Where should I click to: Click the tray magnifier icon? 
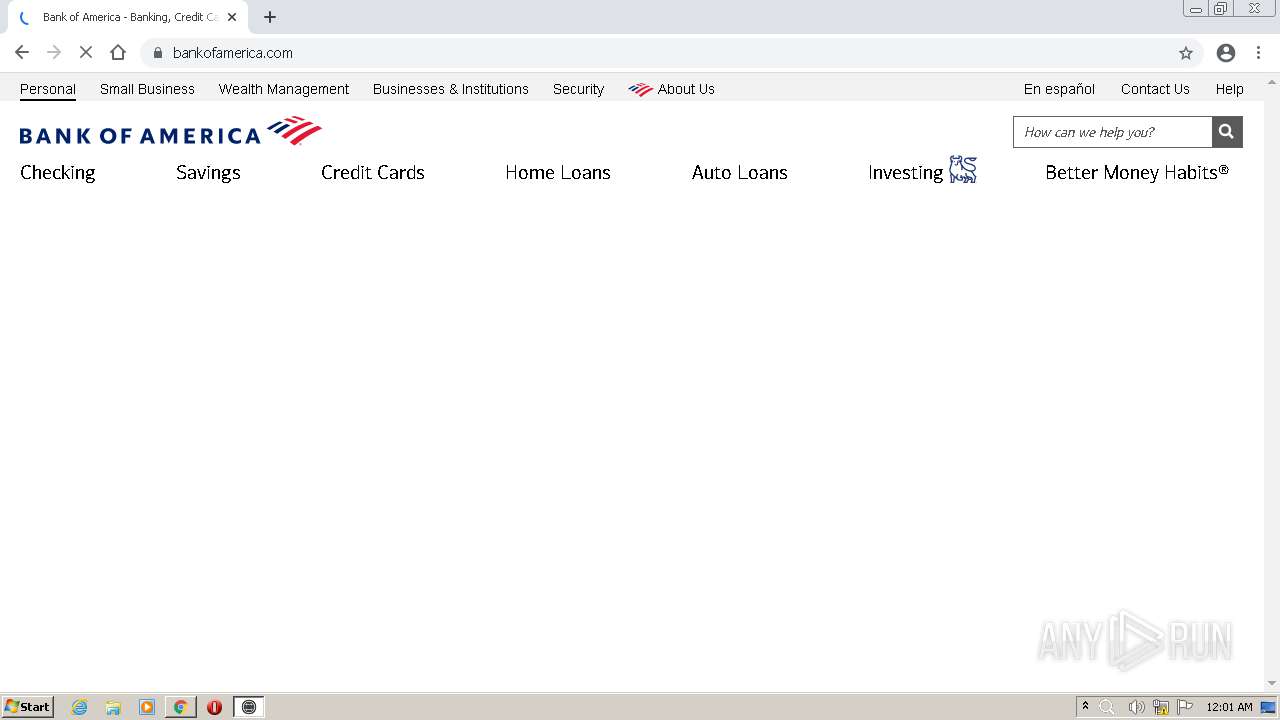coord(1107,707)
